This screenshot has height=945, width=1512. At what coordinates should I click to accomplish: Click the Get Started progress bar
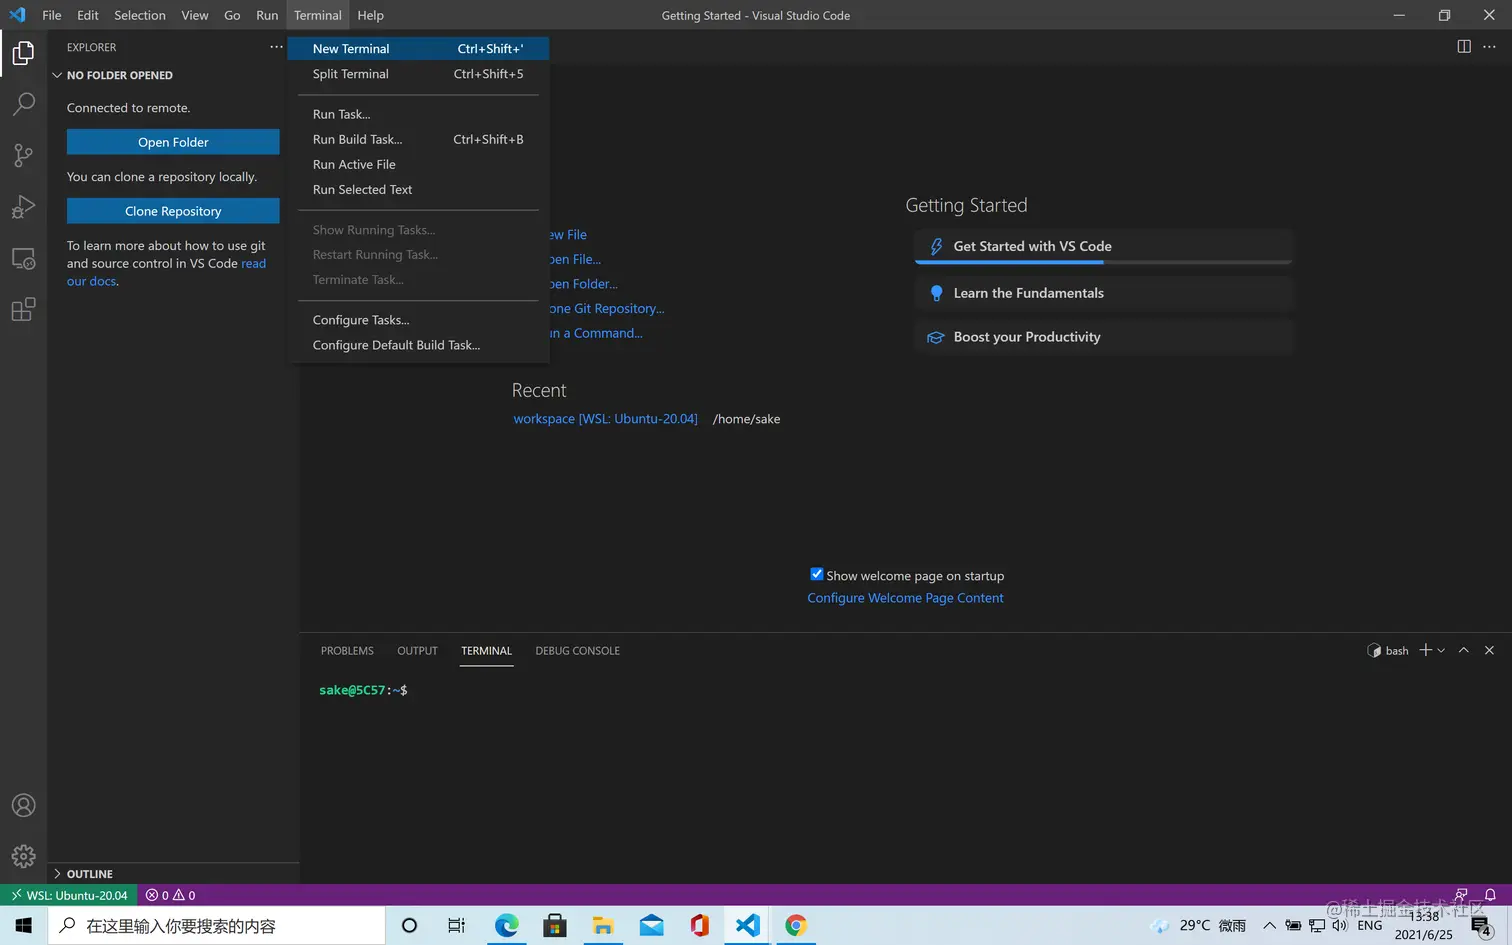pyautogui.click(x=1103, y=262)
